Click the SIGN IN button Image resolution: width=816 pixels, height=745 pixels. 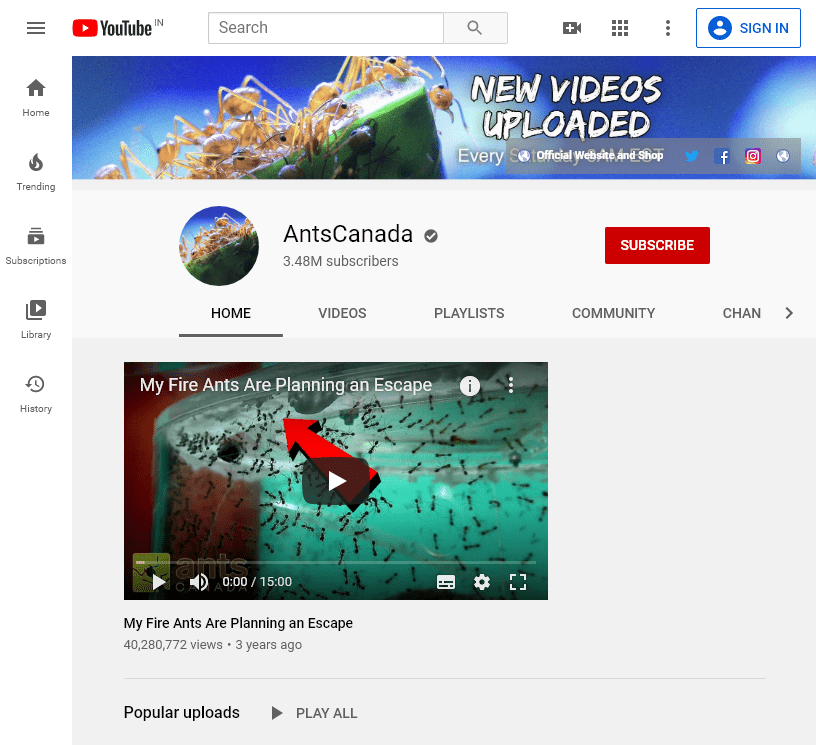pos(748,28)
